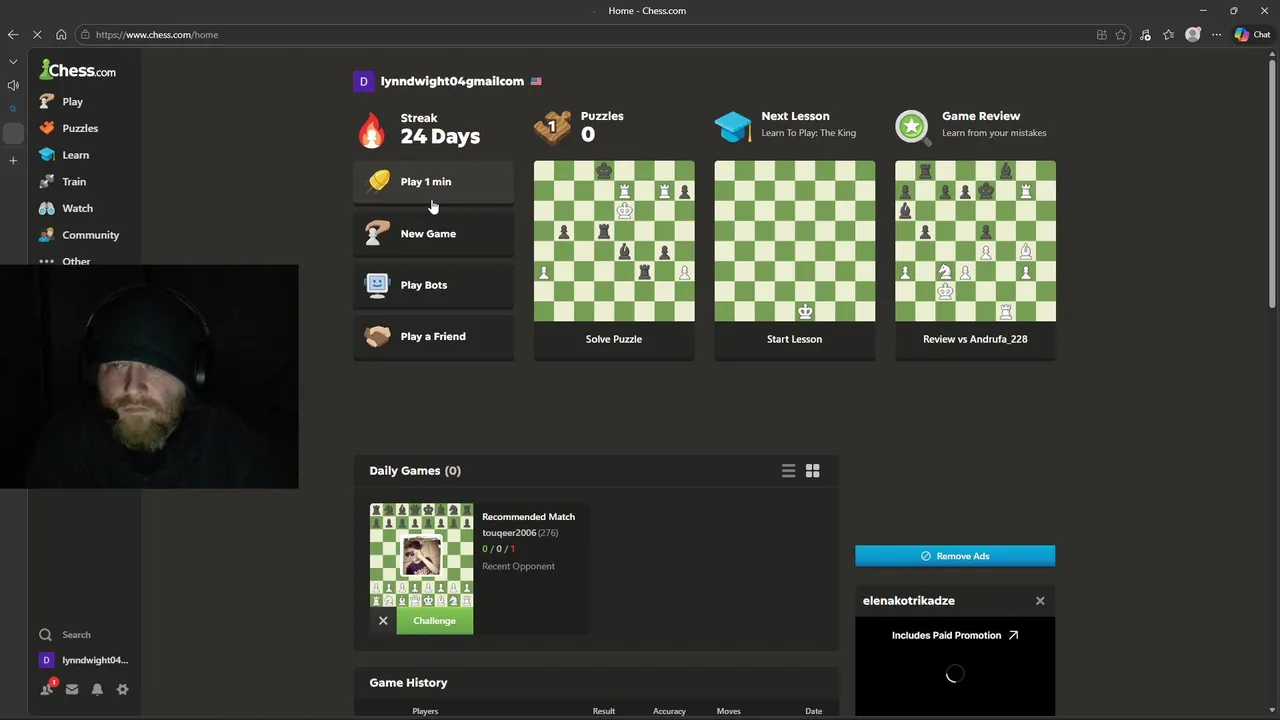
Task: Click the blue search icon in tab strip
Action: point(13,109)
